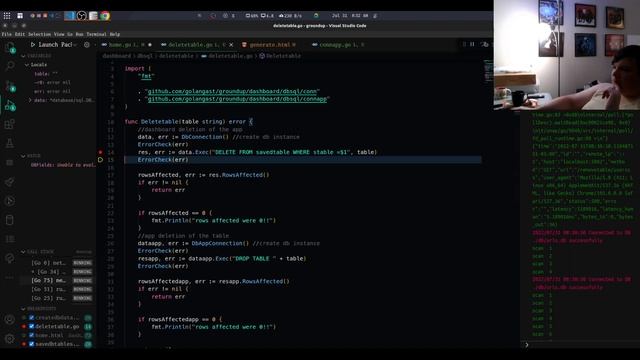This screenshot has width=640, height=360.
Task: Click the VS Code icon in dock
Action: tap(70, 16)
